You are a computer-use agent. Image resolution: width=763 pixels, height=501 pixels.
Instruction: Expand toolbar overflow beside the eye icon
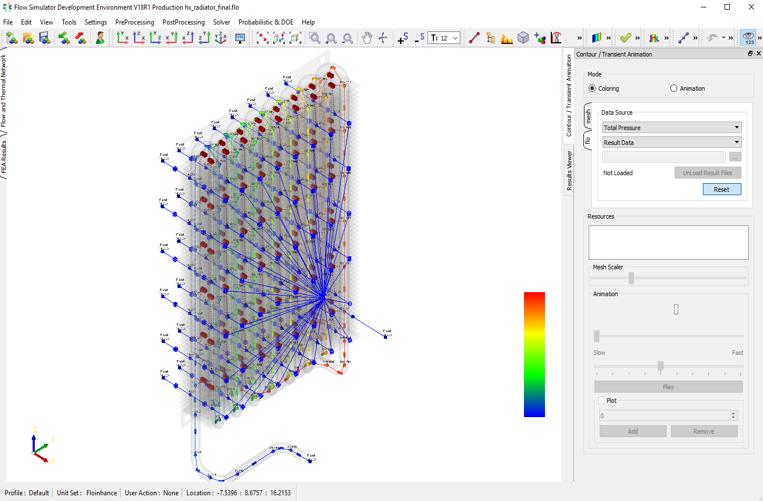(x=760, y=38)
